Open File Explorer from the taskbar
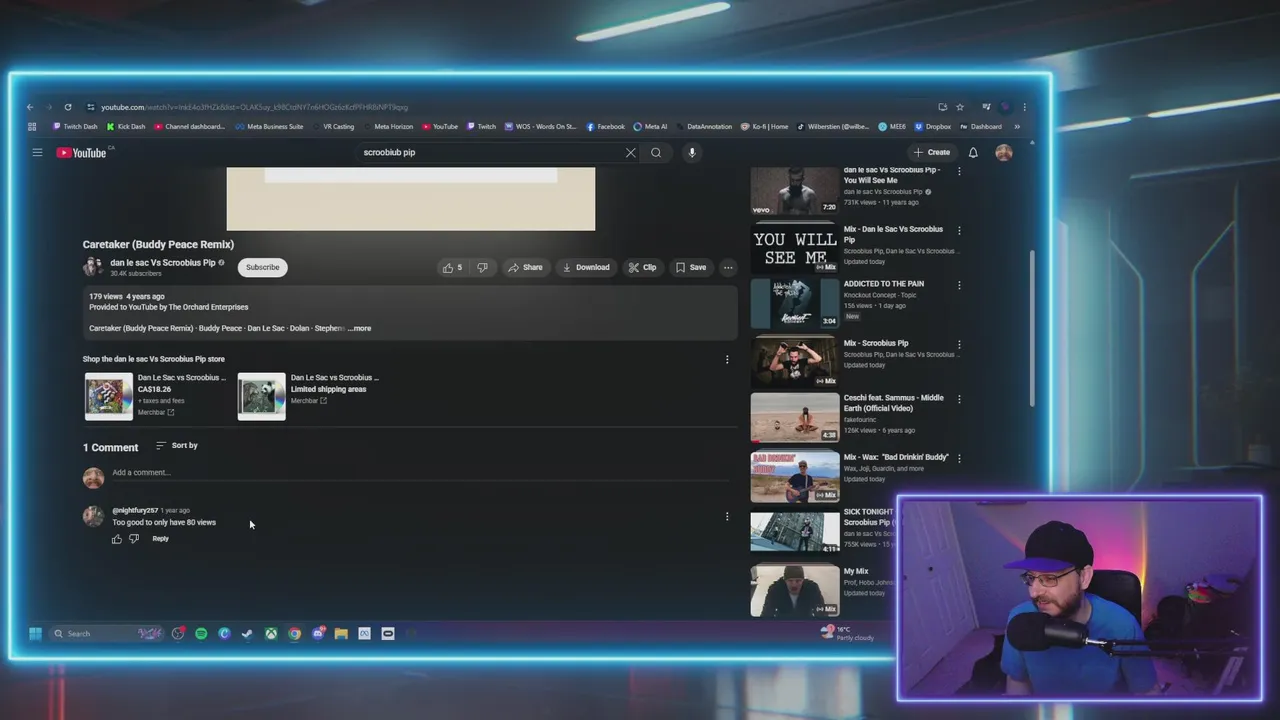The height and width of the screenshot is (720, 1280). (341, 633)
